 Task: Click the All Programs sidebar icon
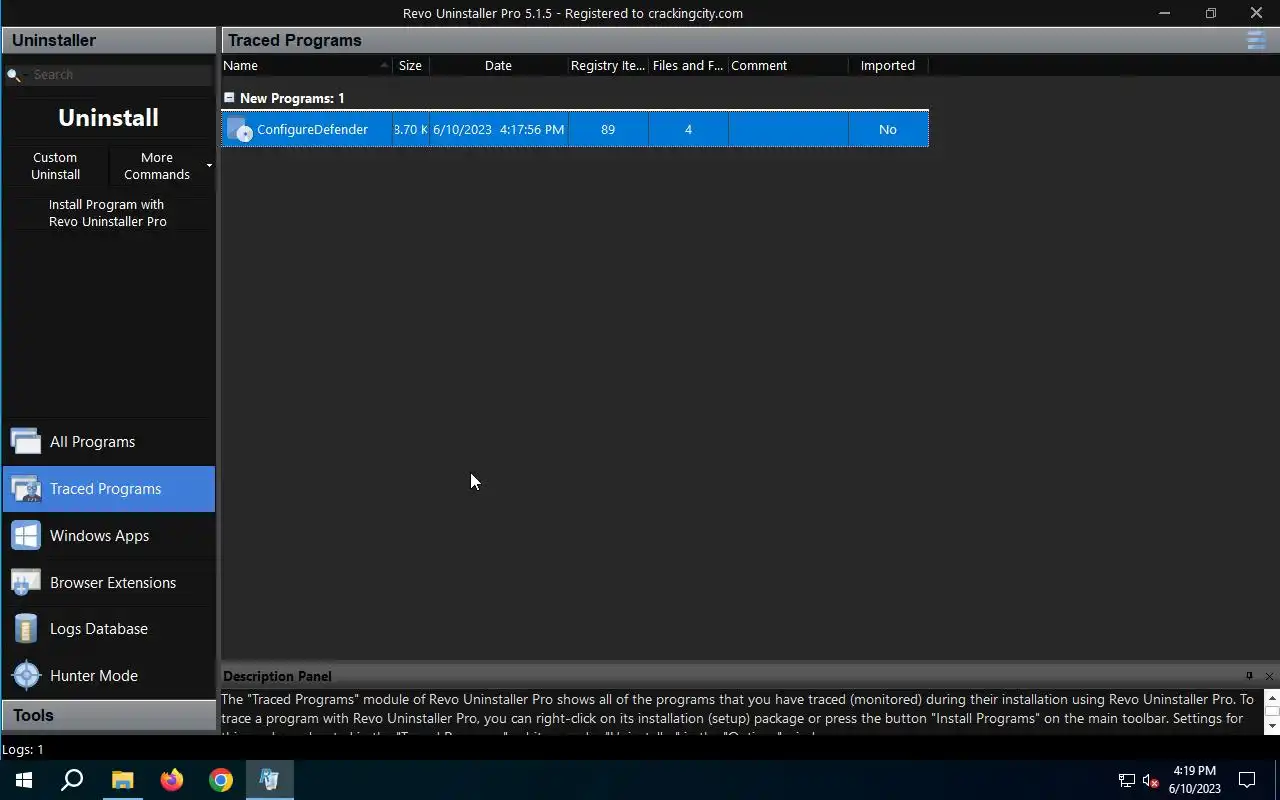[x=26, y=441]
